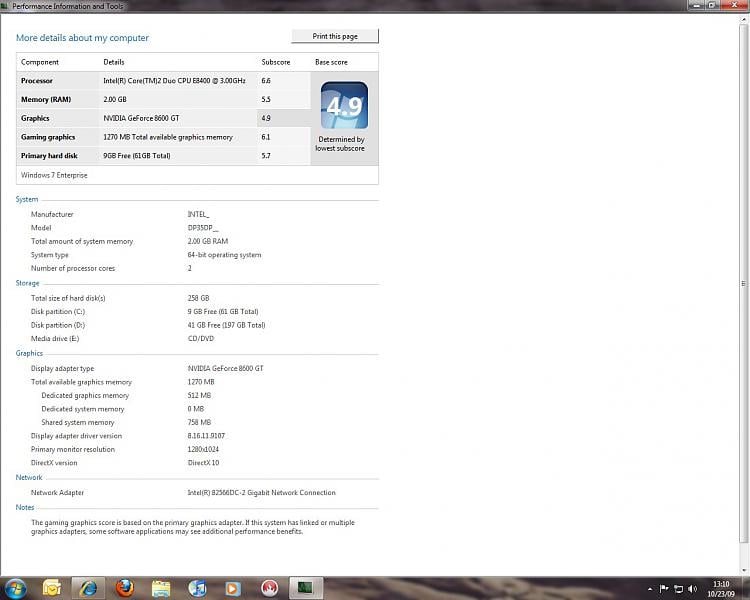The height and width of the screenshot is (600, 750).
Task: Click the driver version 8.16.11.9107
Action: 206,436
